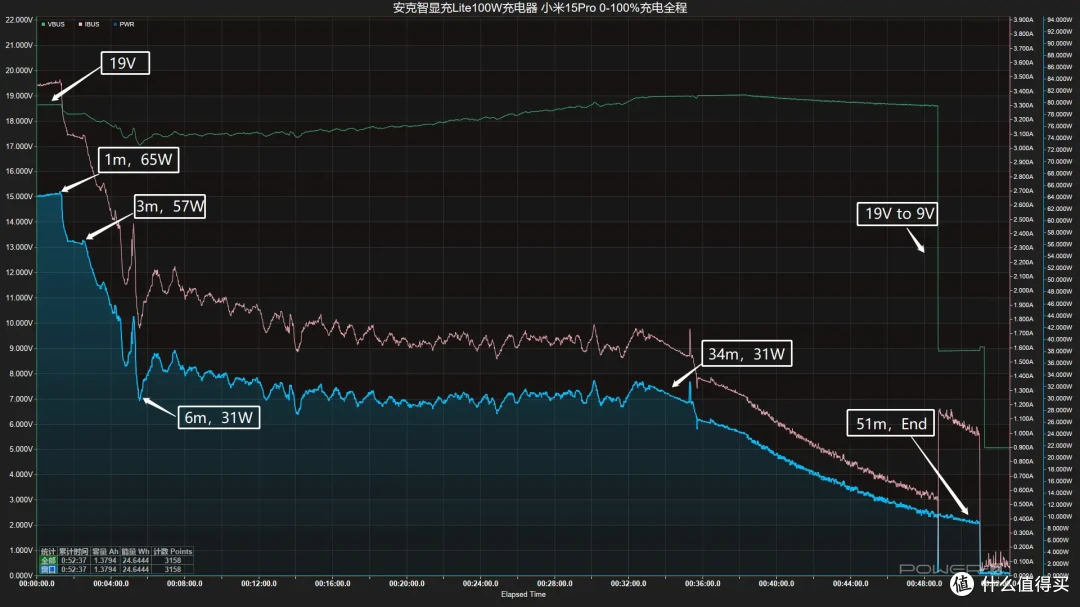Click the 24.6444 value in 全部 row
Viewport: 1080px width, 607px height.
(x=135, y=561)
